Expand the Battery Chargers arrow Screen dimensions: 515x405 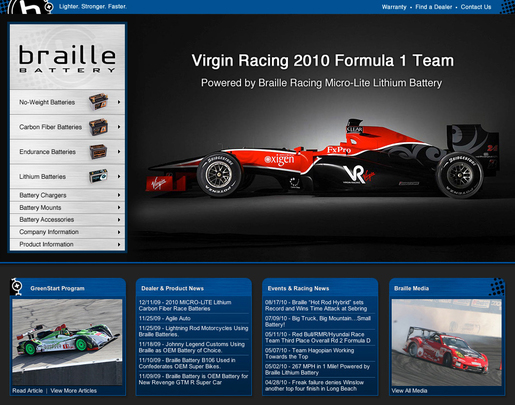(119, 195)
